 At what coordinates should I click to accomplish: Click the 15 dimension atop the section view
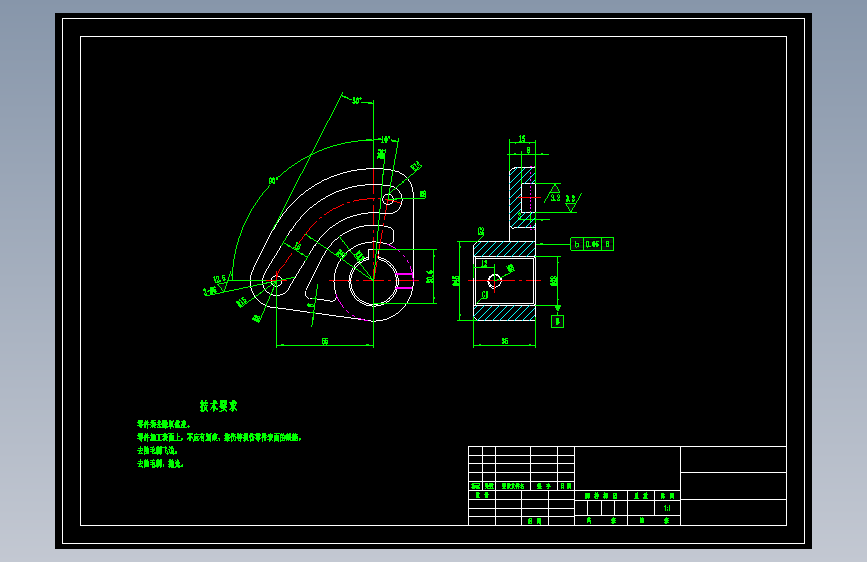pos(521,139)
